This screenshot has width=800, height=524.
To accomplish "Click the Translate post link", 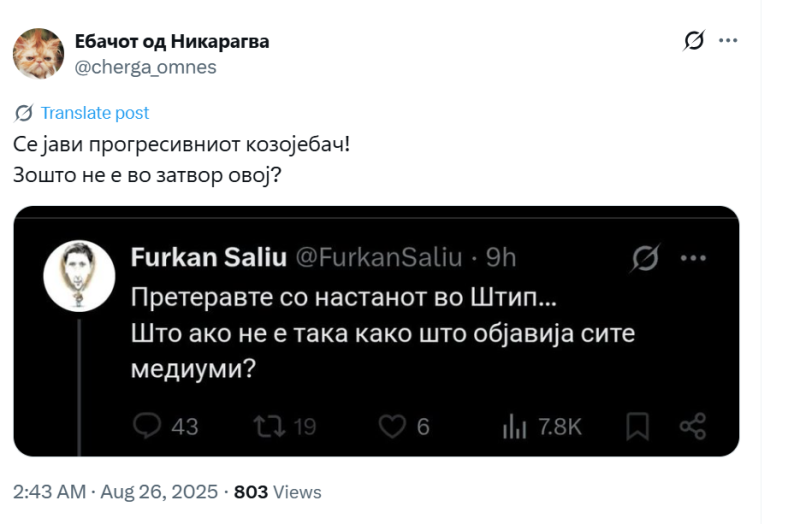I will click(94, 113).
